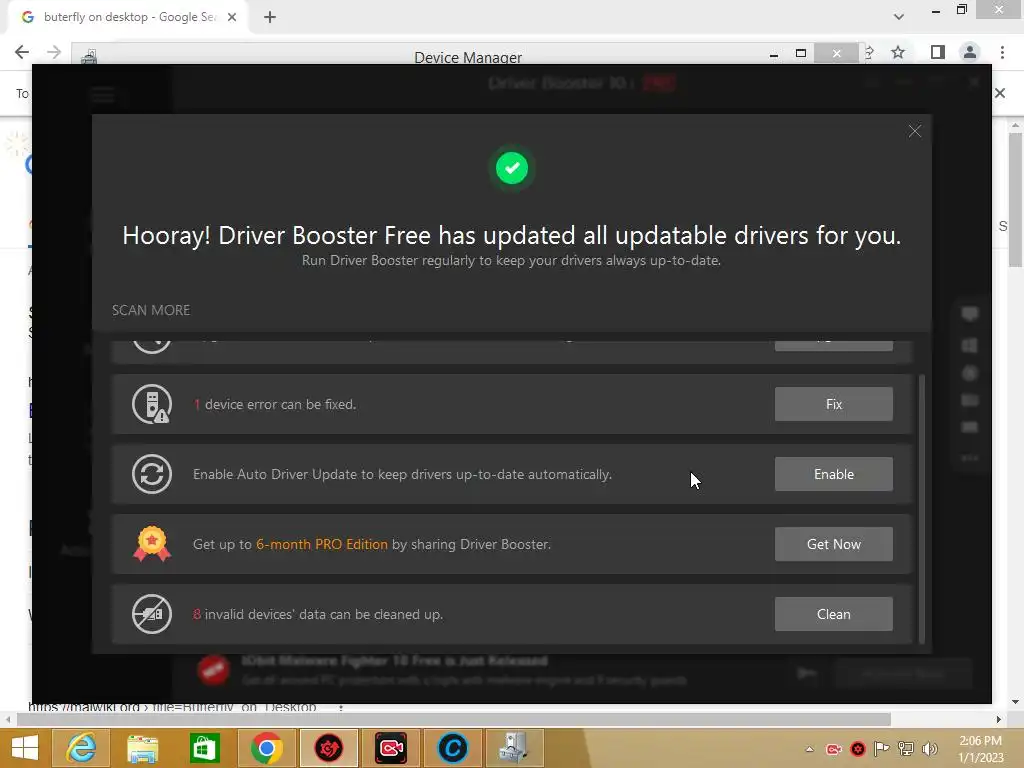
Task: Click the Driver Booster tray icon
Action: [857, 749]
